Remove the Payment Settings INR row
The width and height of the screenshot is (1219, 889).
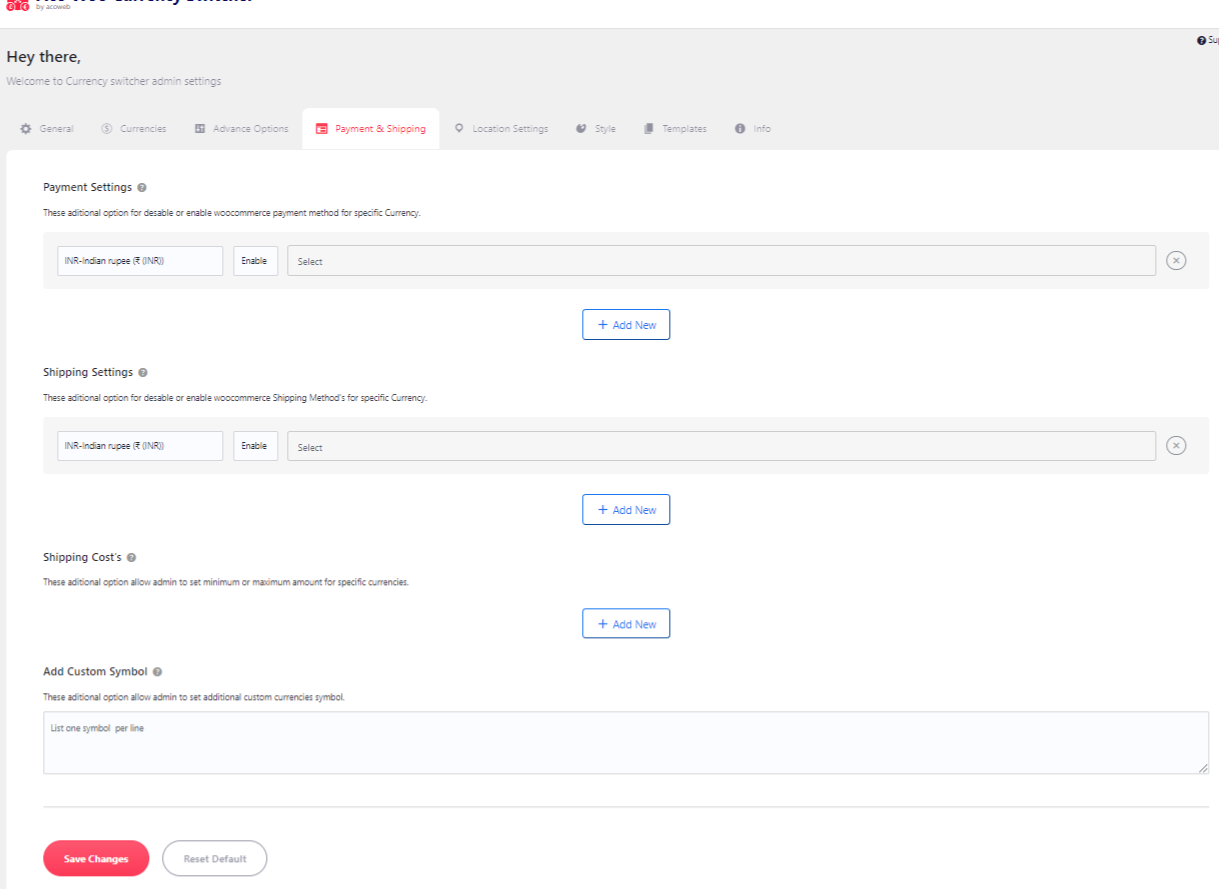click(x=1177, y=261)
